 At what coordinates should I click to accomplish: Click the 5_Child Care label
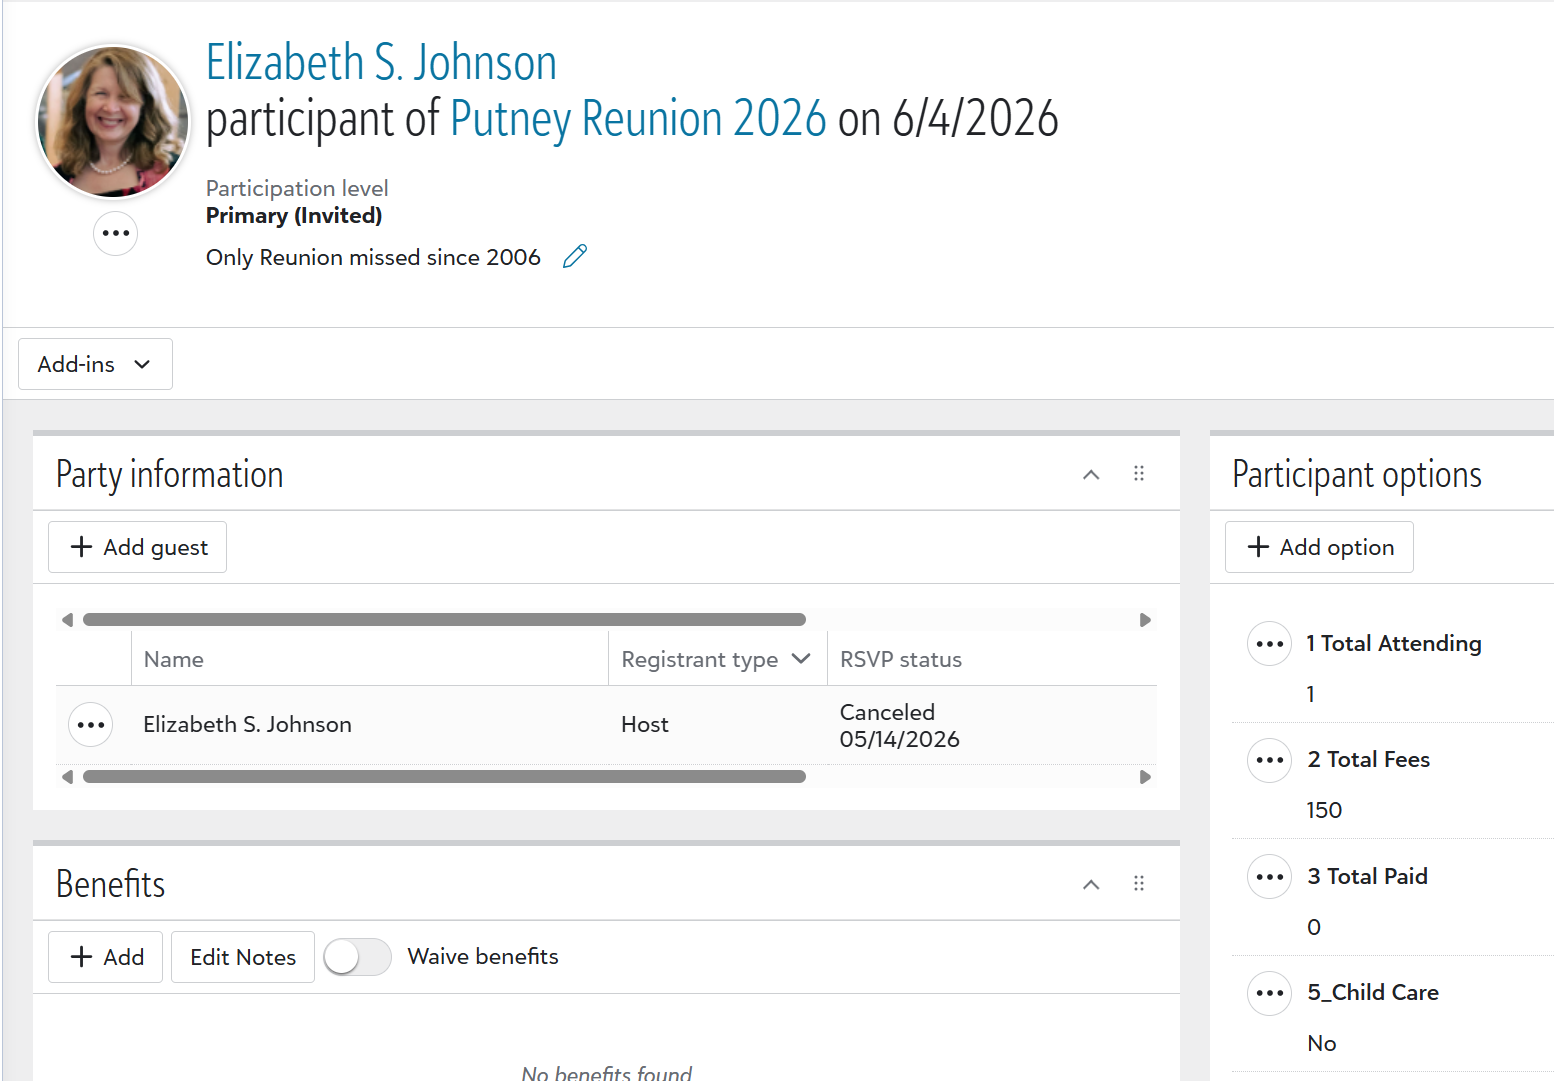tap(1373, 993)
